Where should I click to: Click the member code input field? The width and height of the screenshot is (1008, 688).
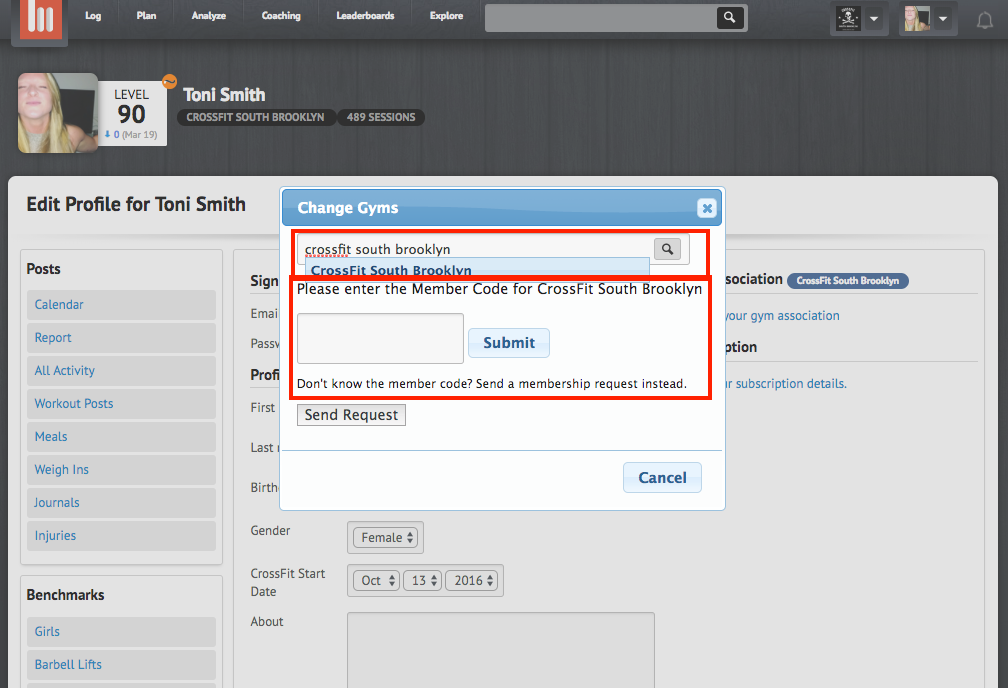(x=380, y=338)
